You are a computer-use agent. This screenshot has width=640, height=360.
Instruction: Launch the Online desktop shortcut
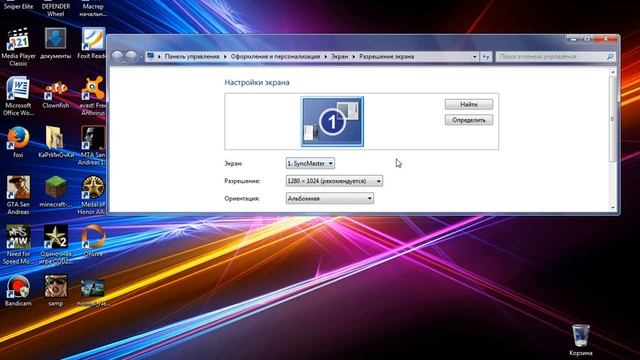click(x=93, y=241)
